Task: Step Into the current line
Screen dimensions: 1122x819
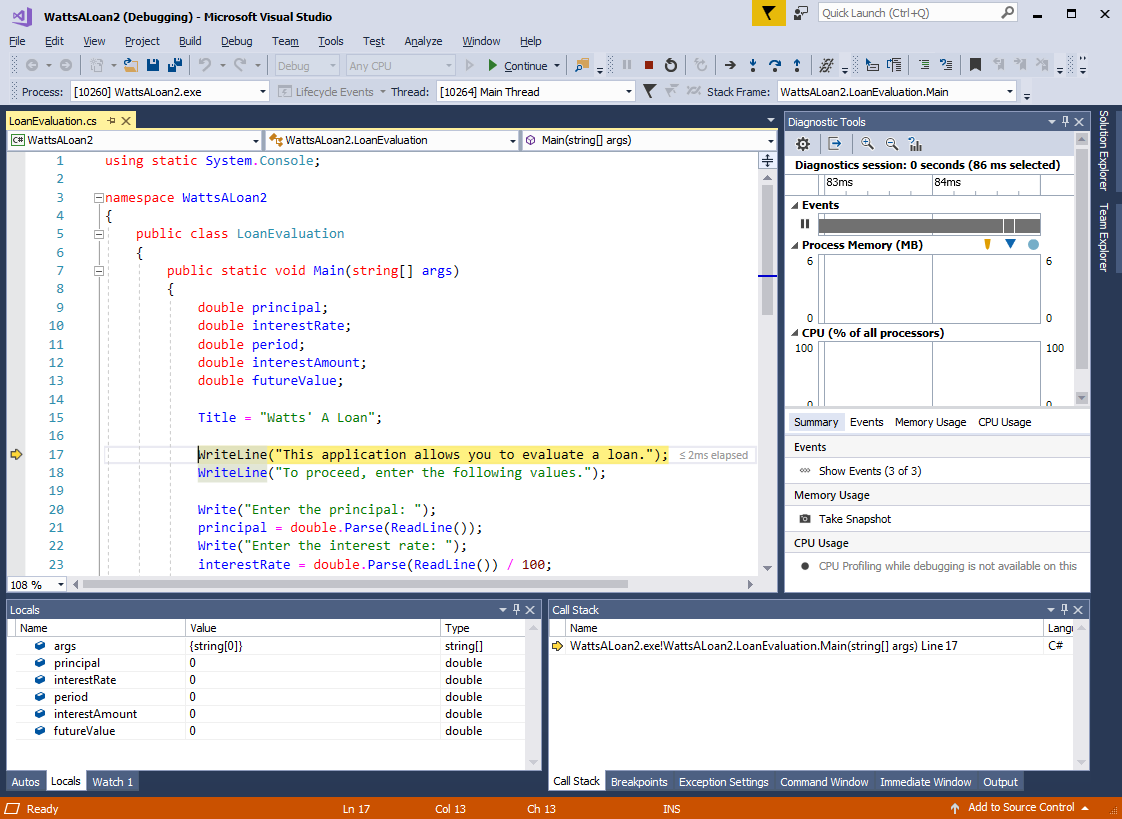Action: (x=753, y=65)
